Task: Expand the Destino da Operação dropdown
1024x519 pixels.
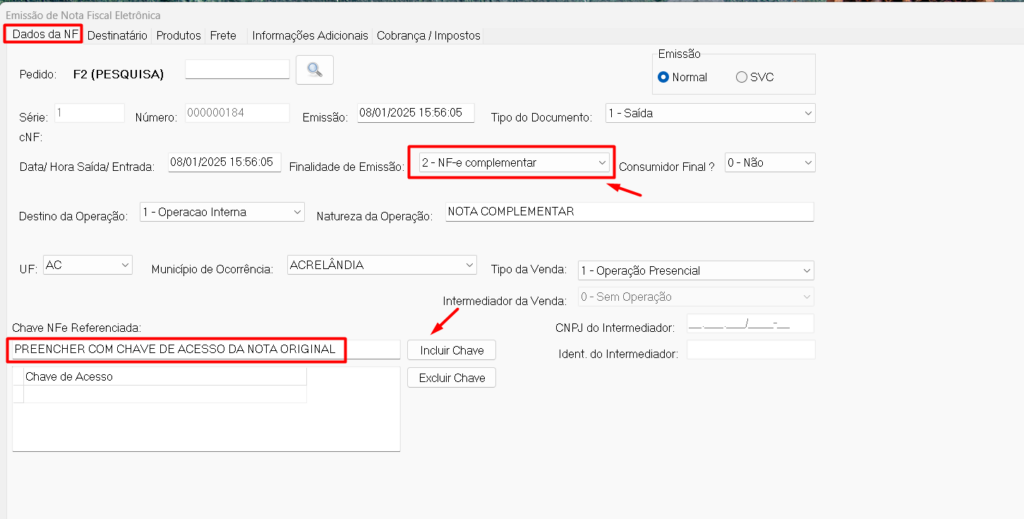Action: tap(222, 212)
